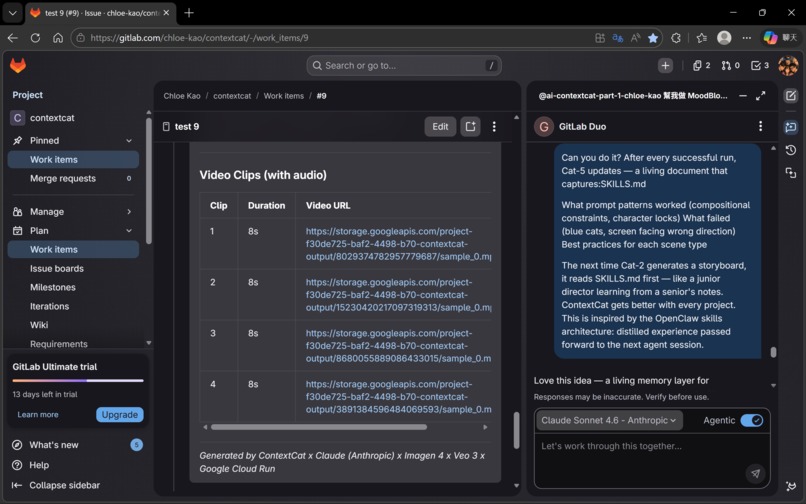Open Duo sessions icon in right rail
Viewport: 806px width, 504px height.
click(791, 173)
